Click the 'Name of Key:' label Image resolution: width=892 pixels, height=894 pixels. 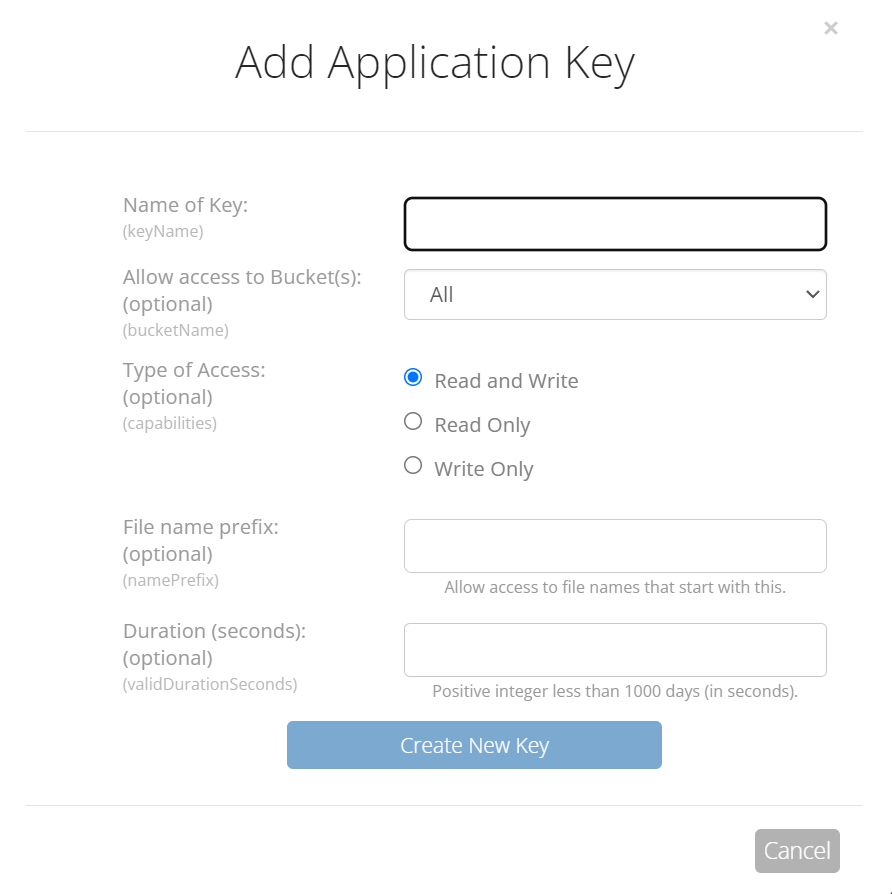[x=185, y=205]
